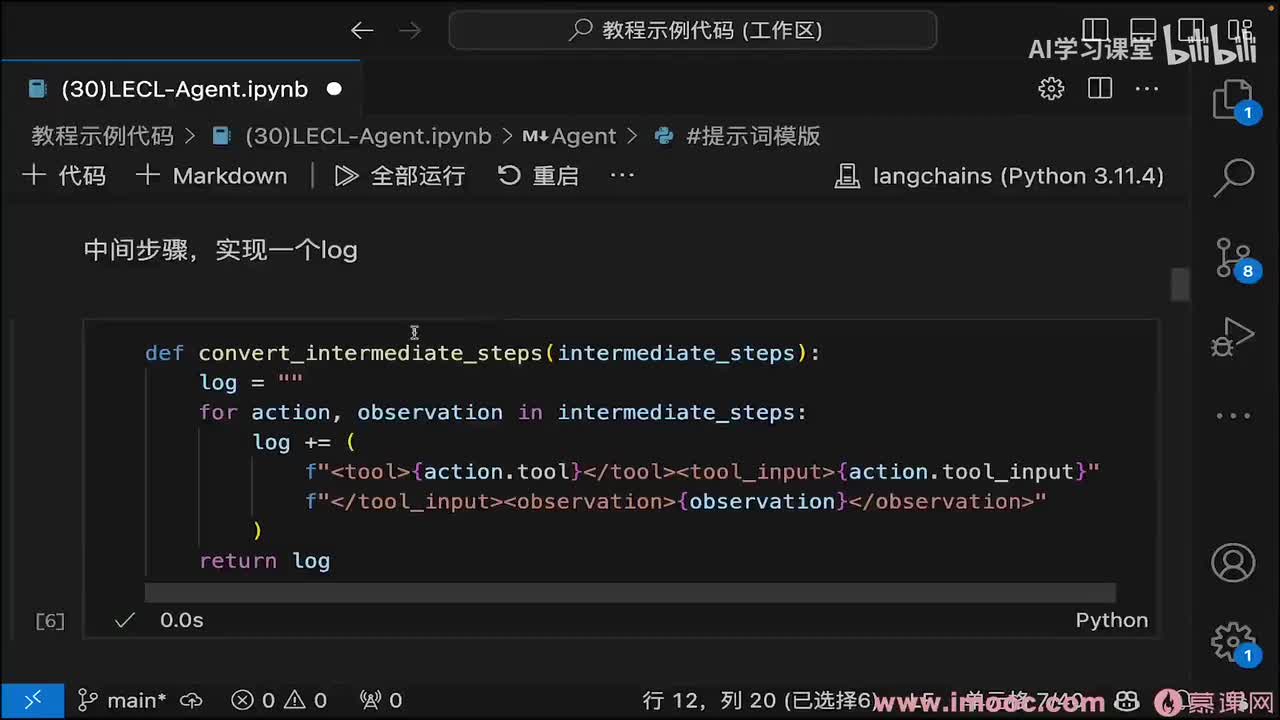Click the f-string line containing {observation}
1280x720 pixels.
[x=676, y=502]
